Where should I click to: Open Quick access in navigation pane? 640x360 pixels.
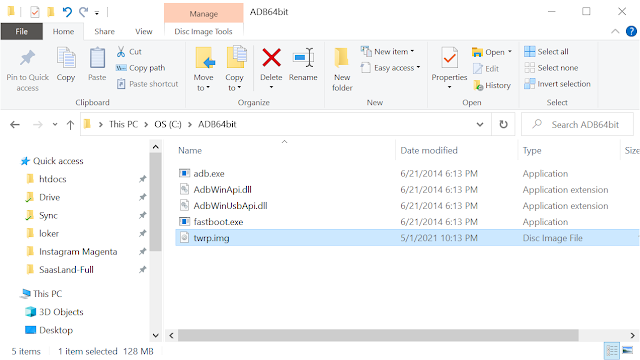click(58, 161)
